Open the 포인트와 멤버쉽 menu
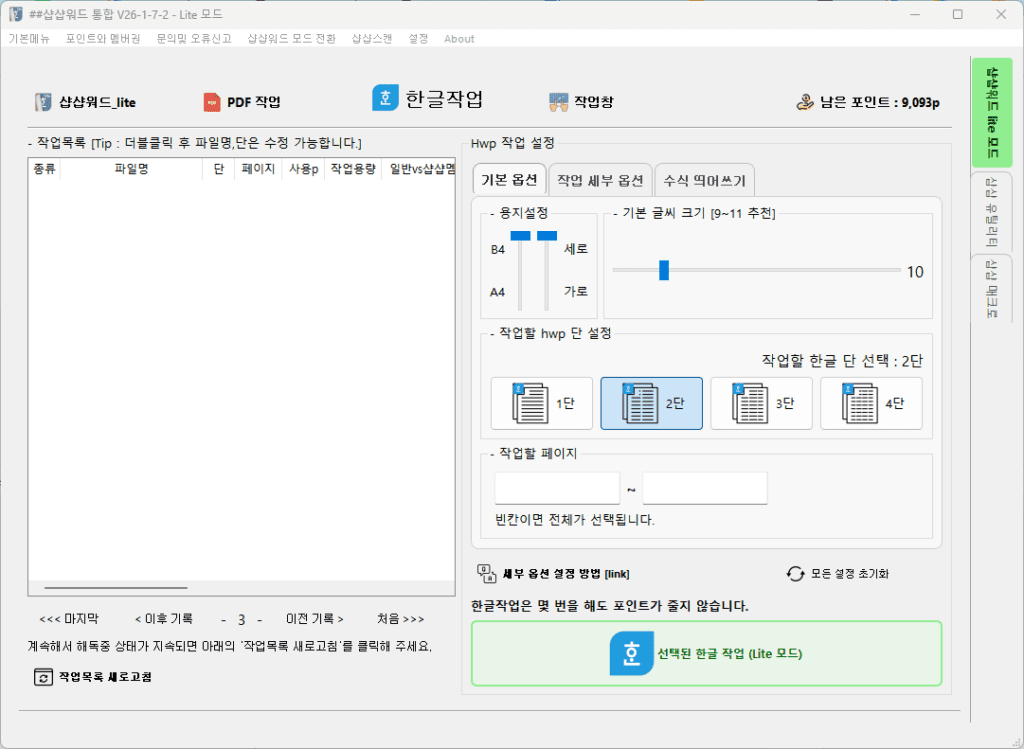This screenshot has height=749, width=1024. pyautogui.click(x=101, y=38)
